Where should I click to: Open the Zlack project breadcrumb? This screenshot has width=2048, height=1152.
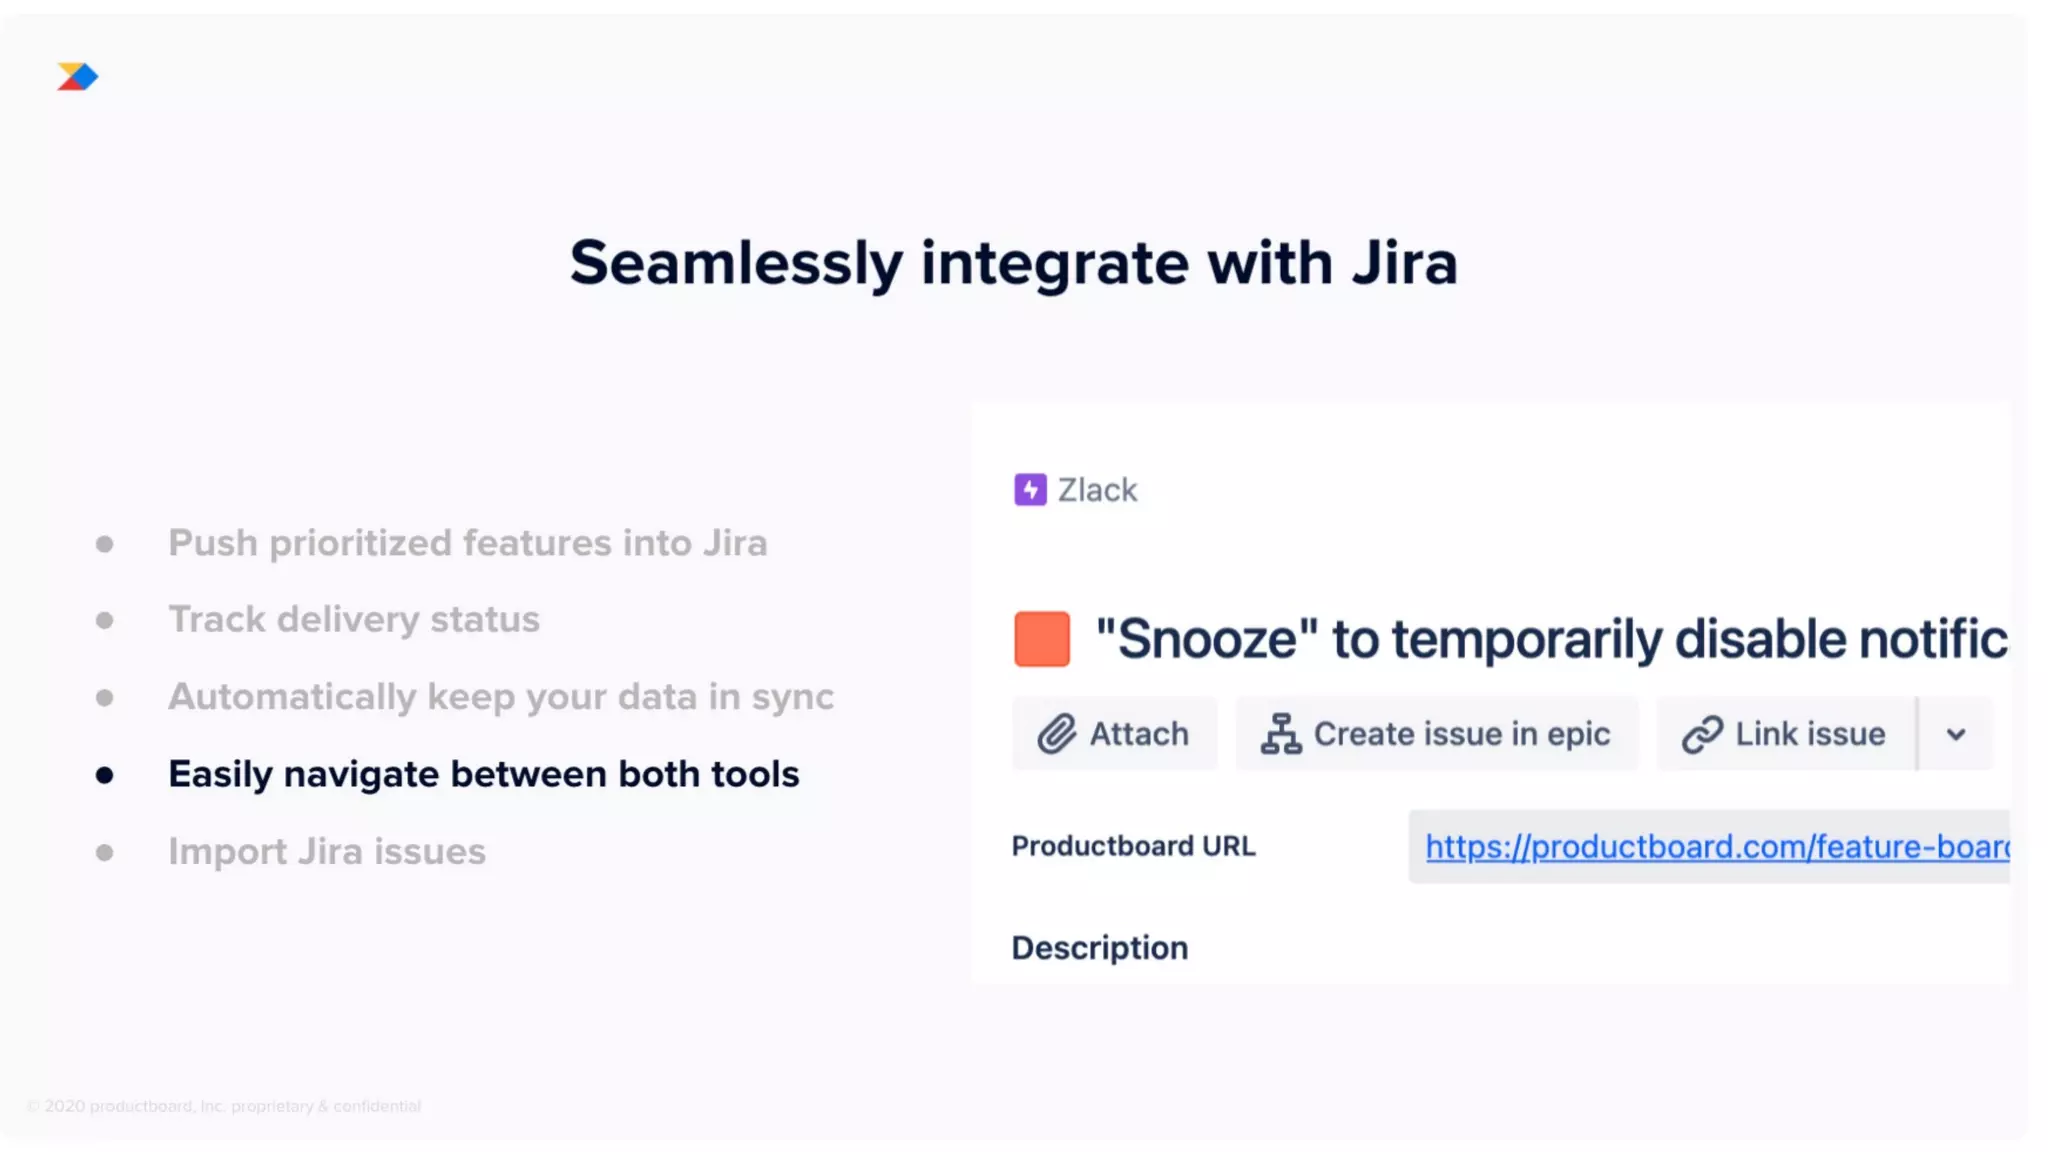point(1097,490)
